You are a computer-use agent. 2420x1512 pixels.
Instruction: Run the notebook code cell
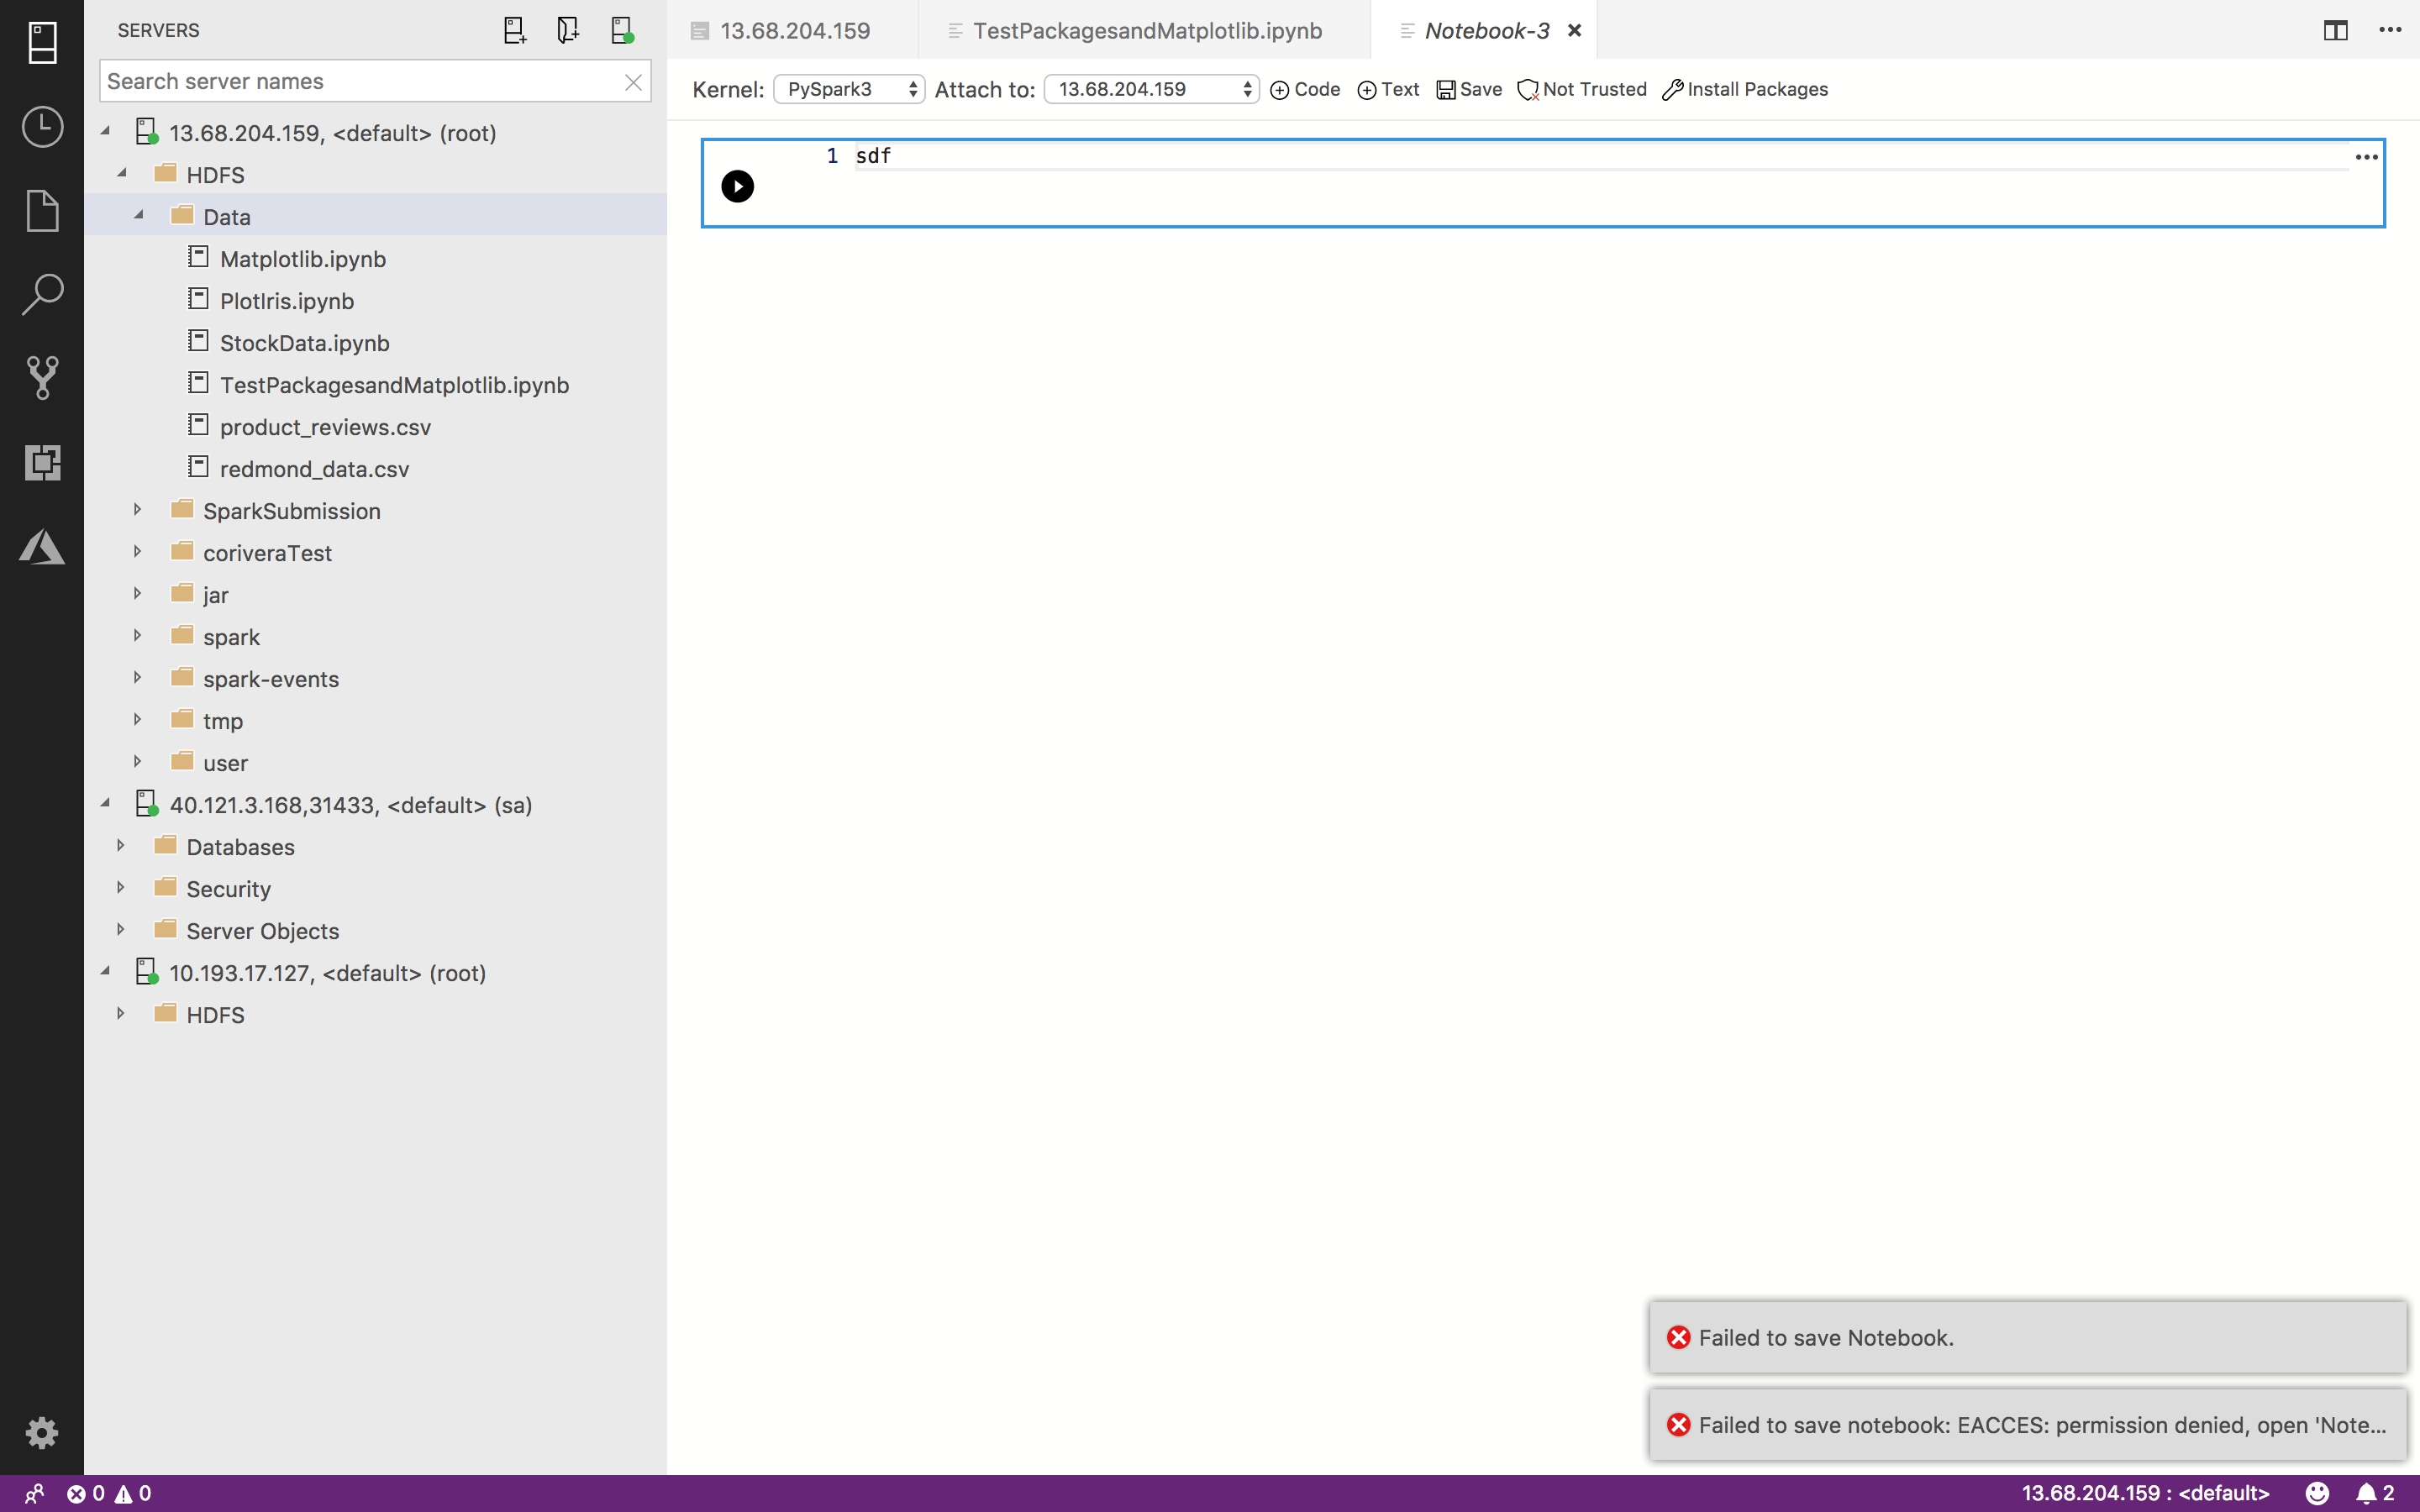[738, 186]
